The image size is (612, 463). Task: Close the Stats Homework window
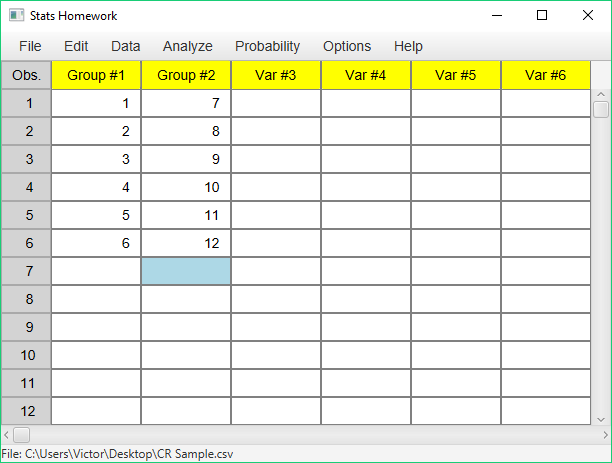click(588, 15)
